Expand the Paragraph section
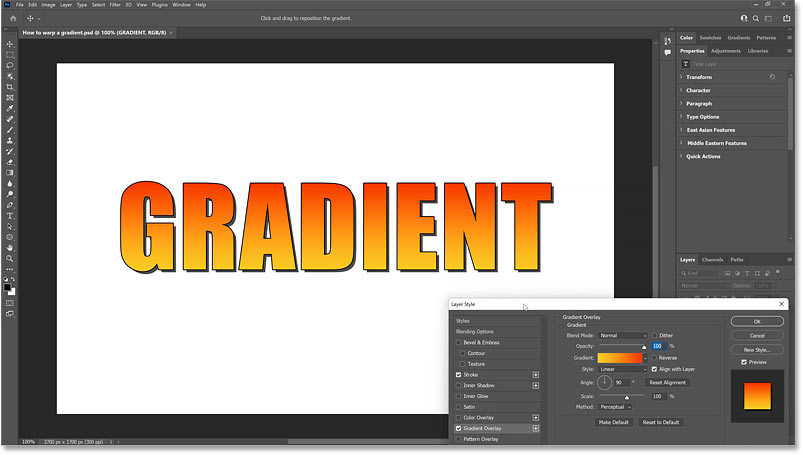 (681, 104)
